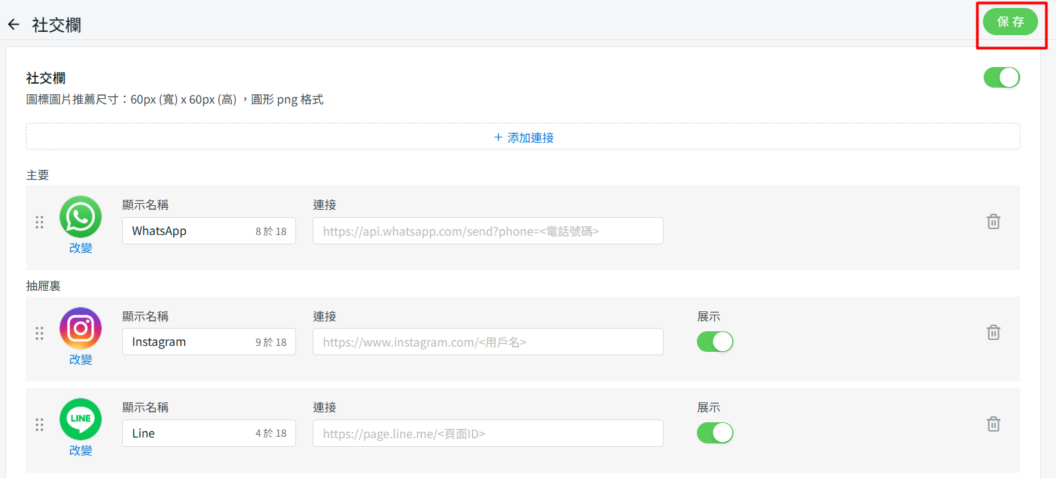Image resolution: width=1056 pixels, height=478 pixels.
Task: Delete the WhatsApp row with trash icon
Action: (x=993, y=222)
